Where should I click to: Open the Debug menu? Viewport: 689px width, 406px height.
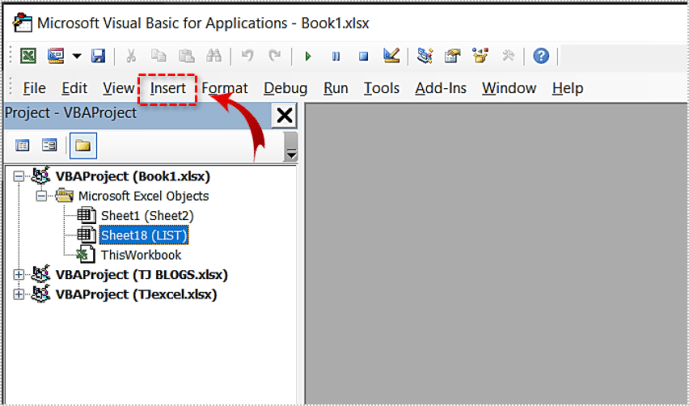tap(286, 88)
